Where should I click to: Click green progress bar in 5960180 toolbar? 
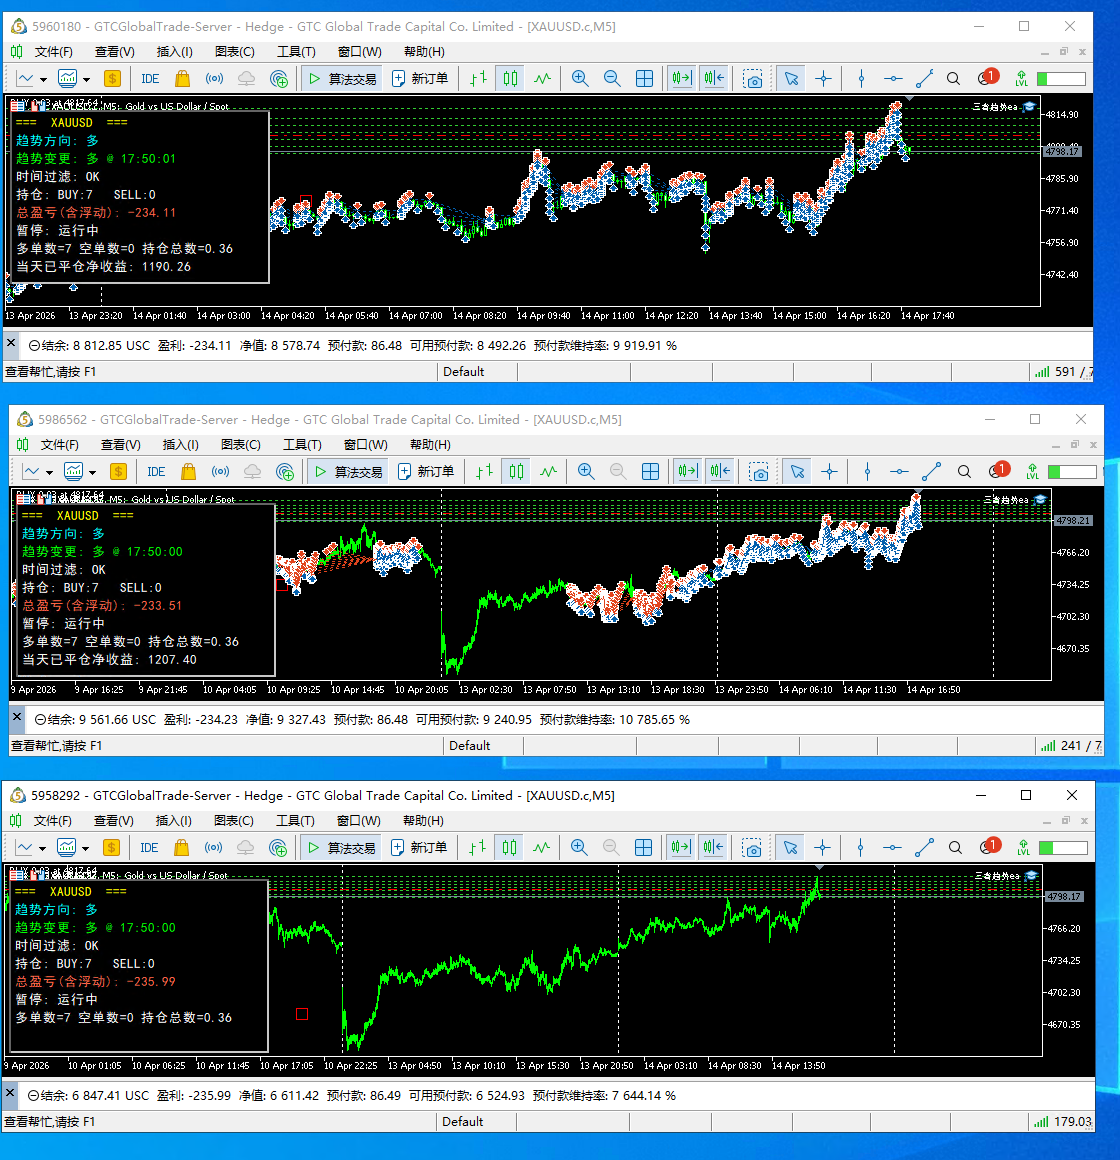click(1061, 78)
